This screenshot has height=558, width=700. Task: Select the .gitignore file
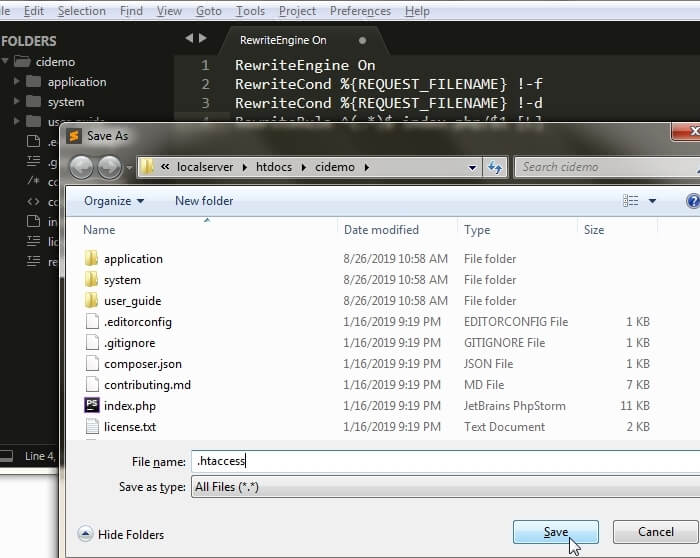pos(129,343)
